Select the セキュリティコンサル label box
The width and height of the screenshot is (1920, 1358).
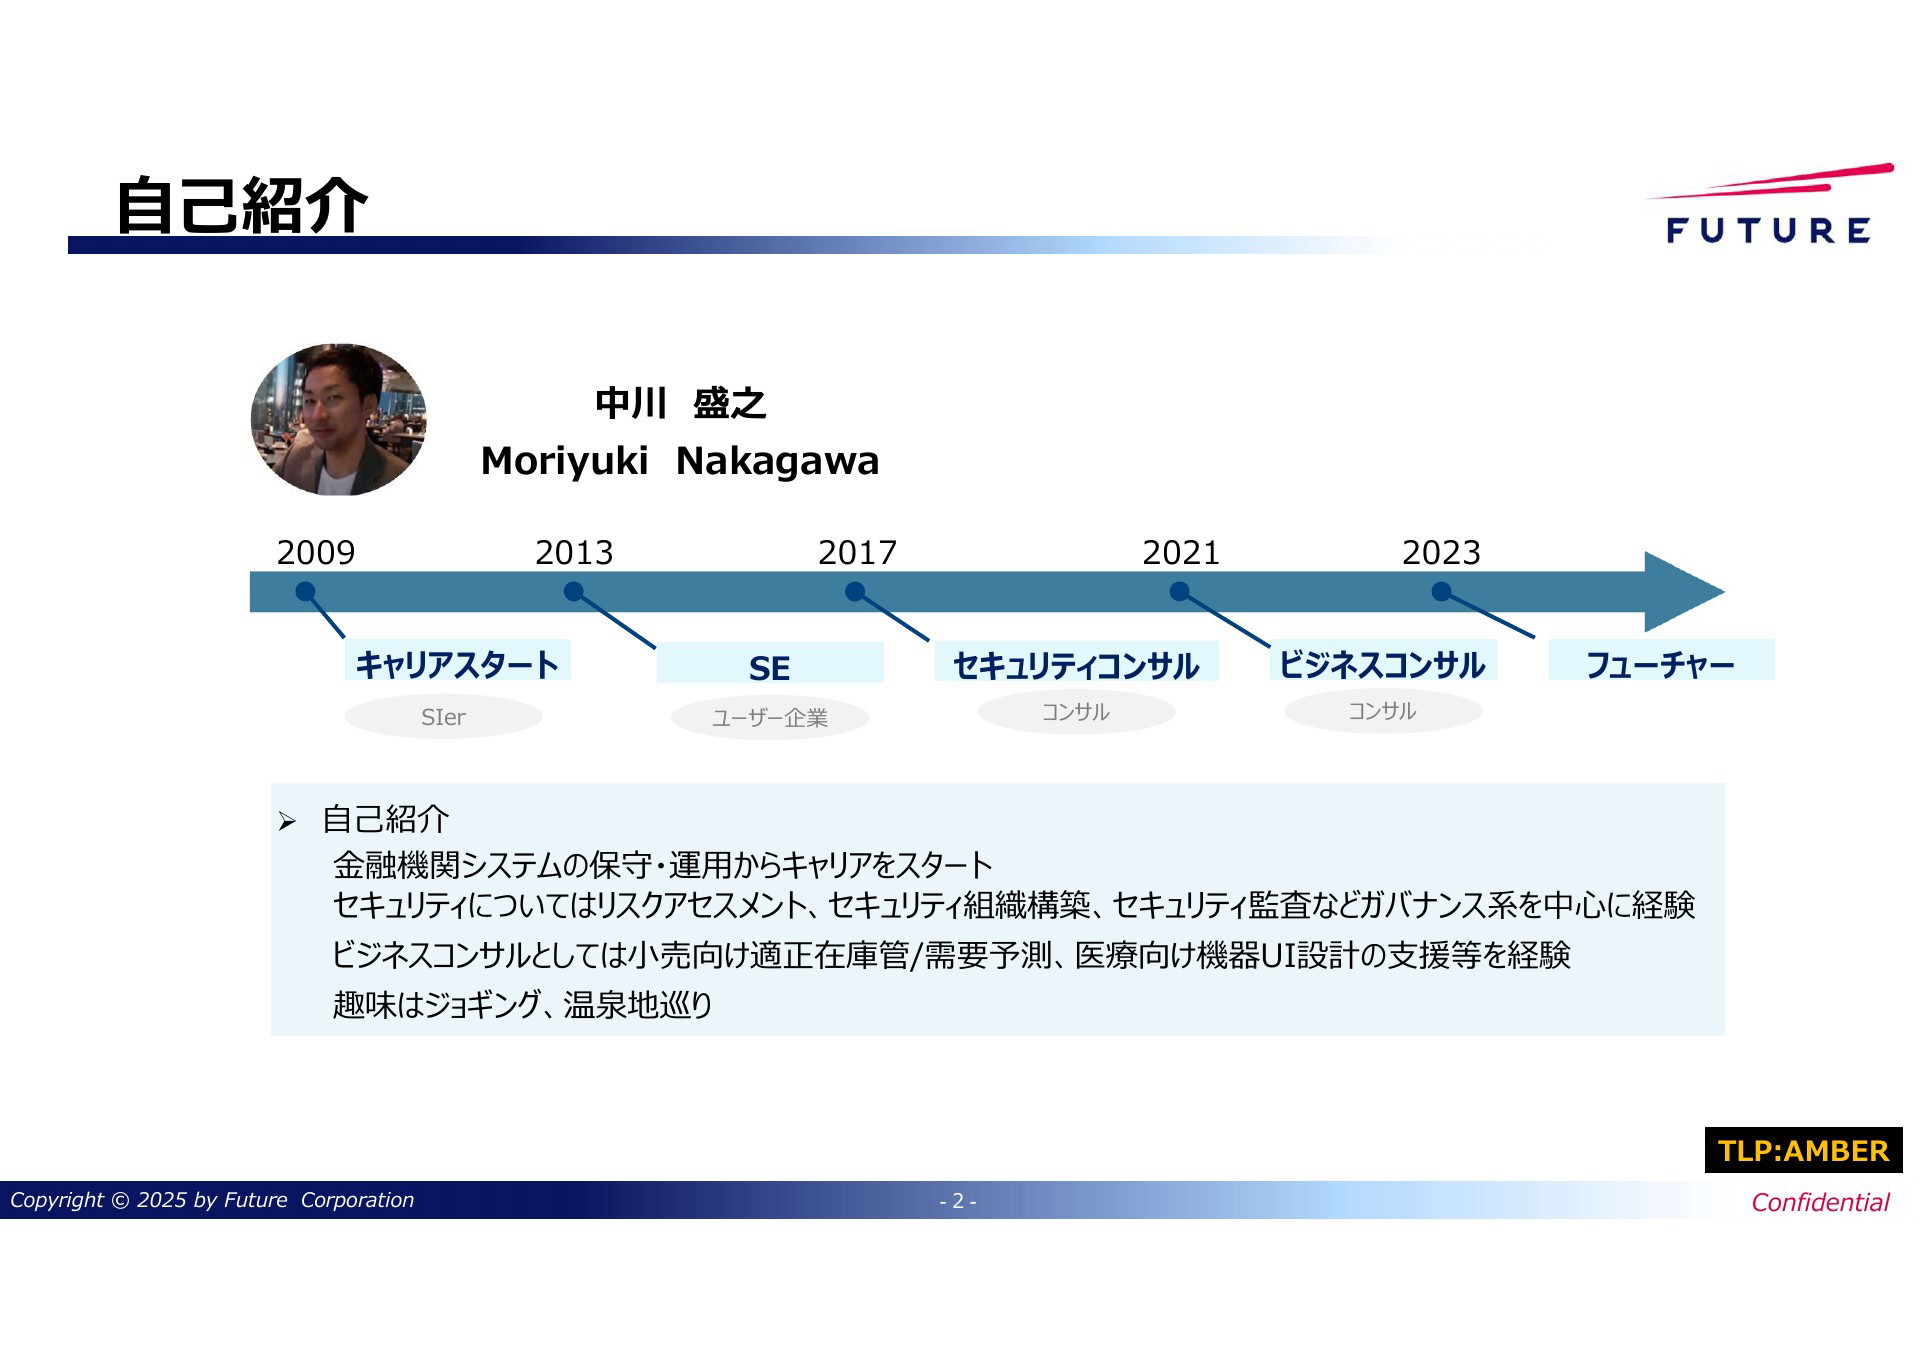(1077, 662)
